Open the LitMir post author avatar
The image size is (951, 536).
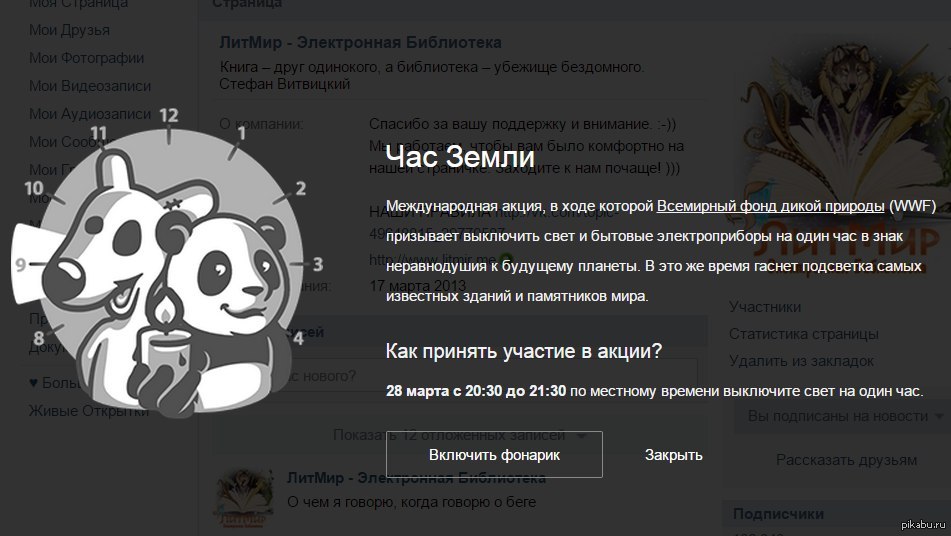(243, 497)
